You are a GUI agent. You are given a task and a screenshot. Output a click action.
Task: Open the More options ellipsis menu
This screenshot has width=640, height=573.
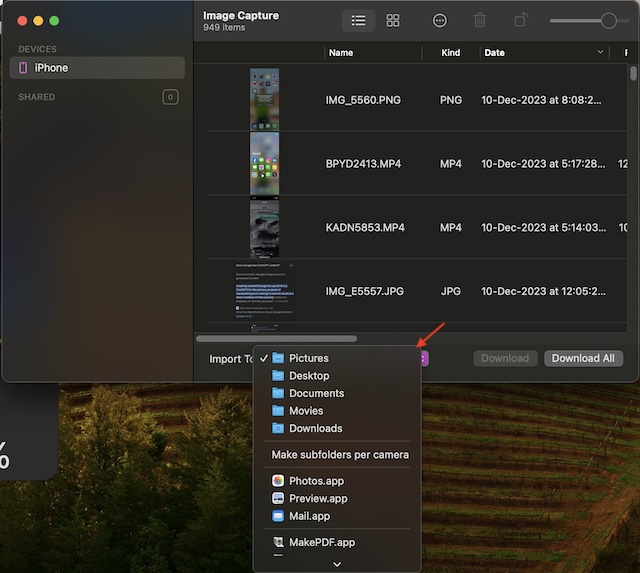point(440,20)
